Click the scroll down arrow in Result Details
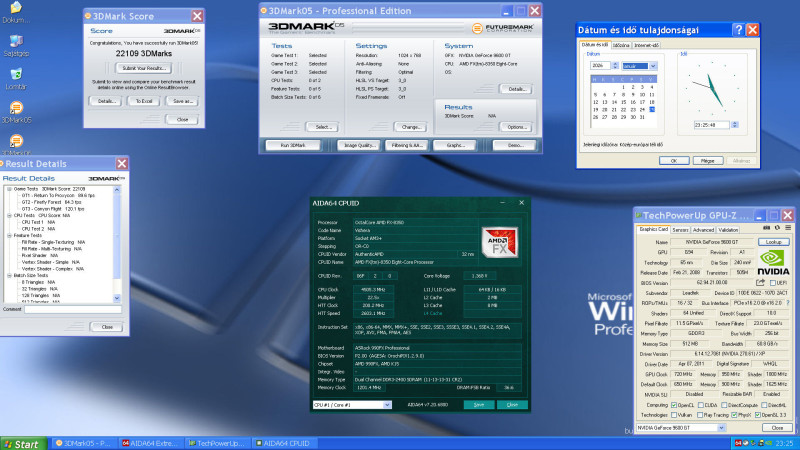The width and height of the screenshot is (800, 450). pos(117,298)
